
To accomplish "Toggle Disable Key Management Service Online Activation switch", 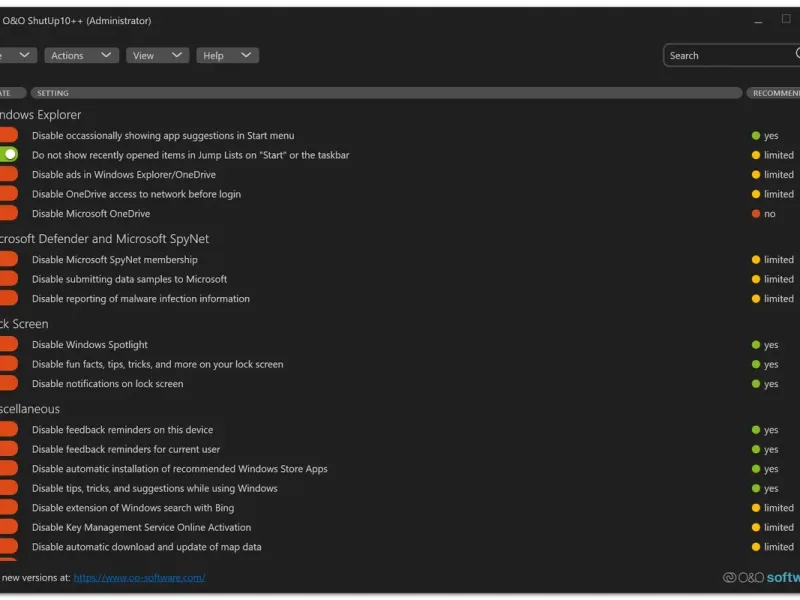I will pyautogui.click(x=8, y=527).
